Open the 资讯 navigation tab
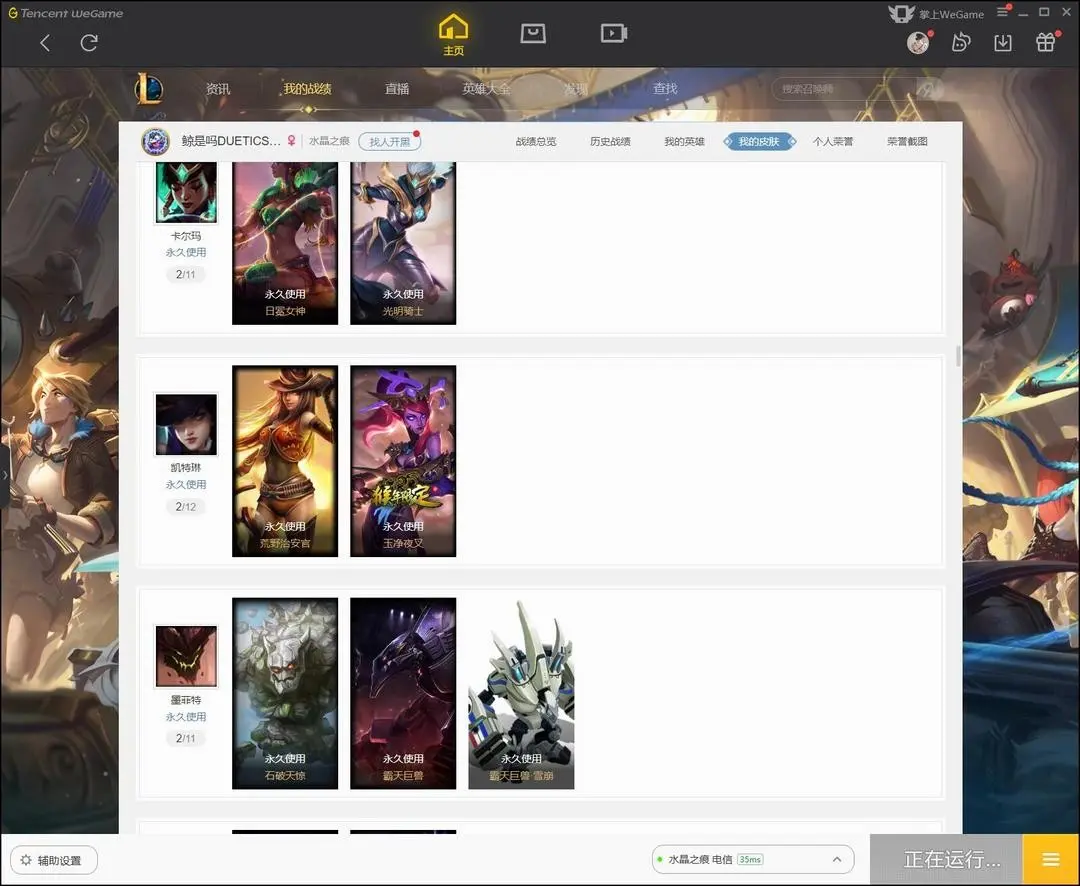Screen dimensions: 1080x886 pyautogui.click(x=218, y=89)
